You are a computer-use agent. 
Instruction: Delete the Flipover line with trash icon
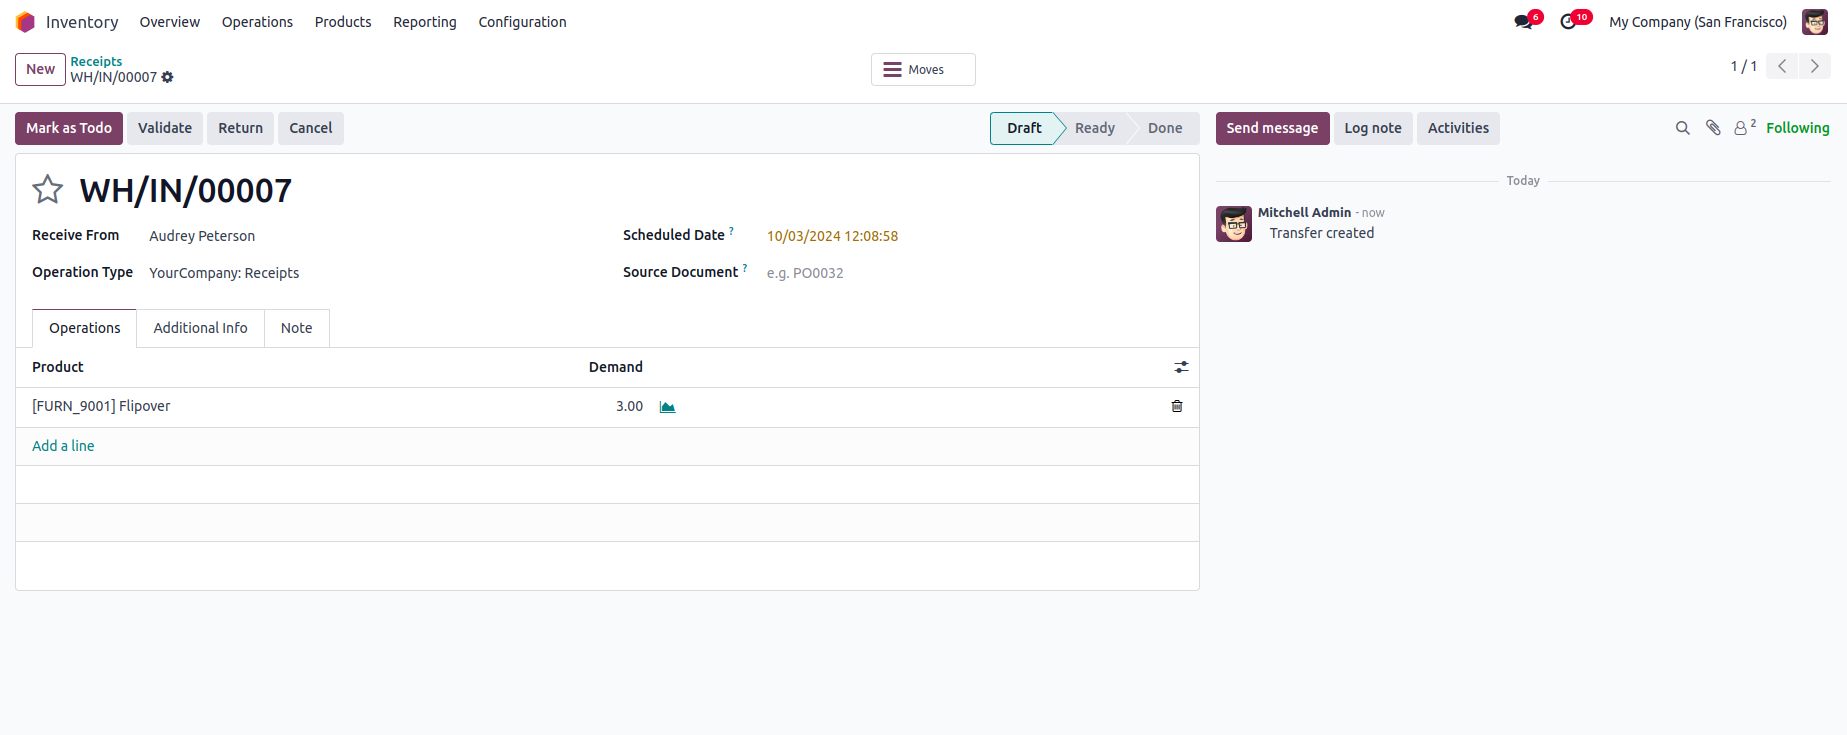coord(1177,406)
